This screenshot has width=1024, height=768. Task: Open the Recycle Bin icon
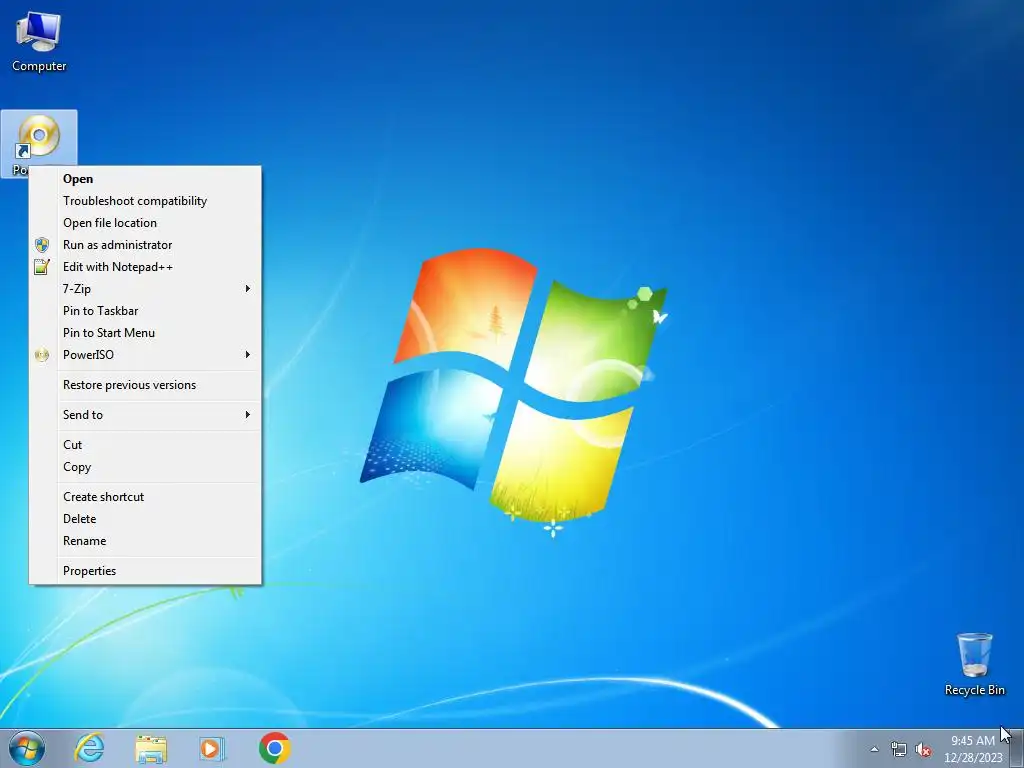(x=974, y=664)
